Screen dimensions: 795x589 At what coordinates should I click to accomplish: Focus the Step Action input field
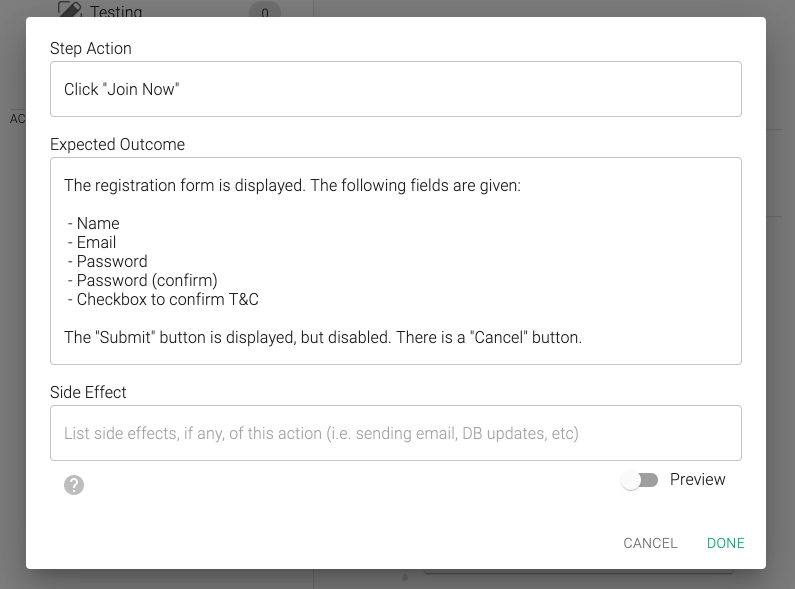[x=395, y=89]
